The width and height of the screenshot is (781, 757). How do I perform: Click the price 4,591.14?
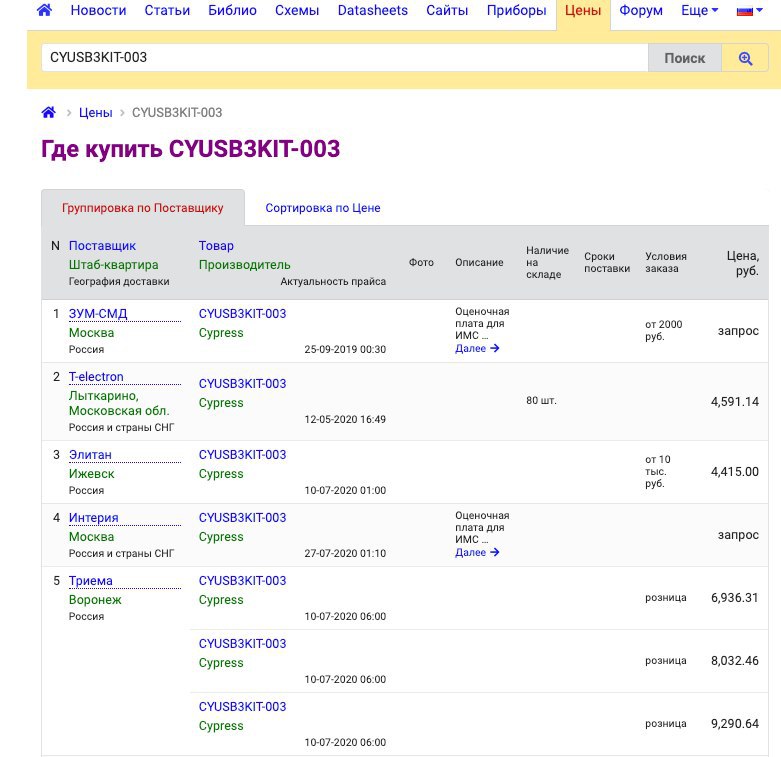point(735,401)
